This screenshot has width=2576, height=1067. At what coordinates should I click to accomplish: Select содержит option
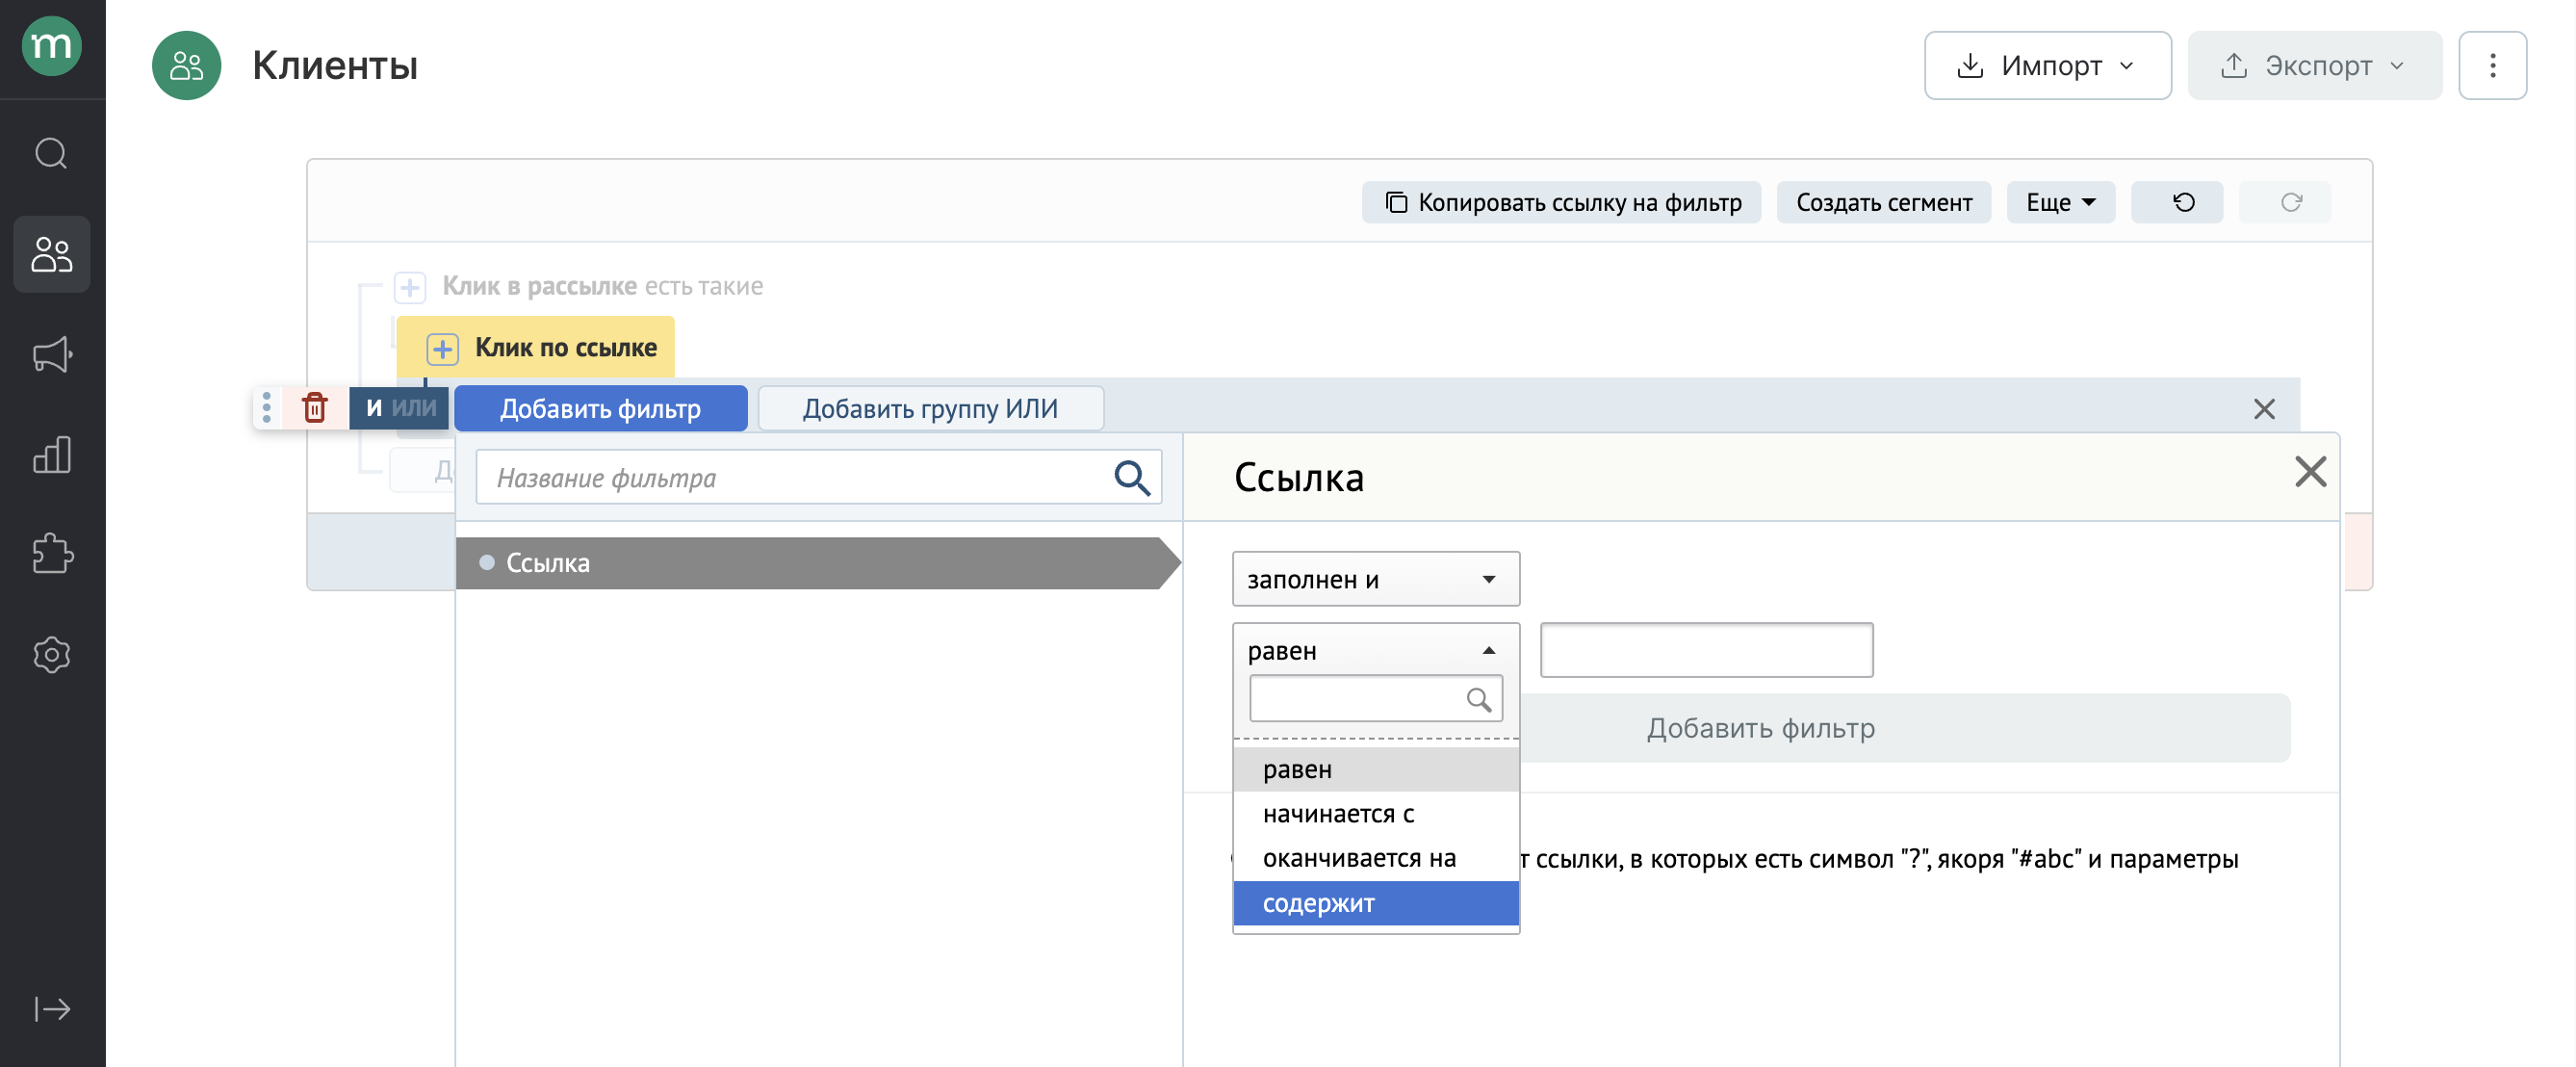coord(1375,904)
